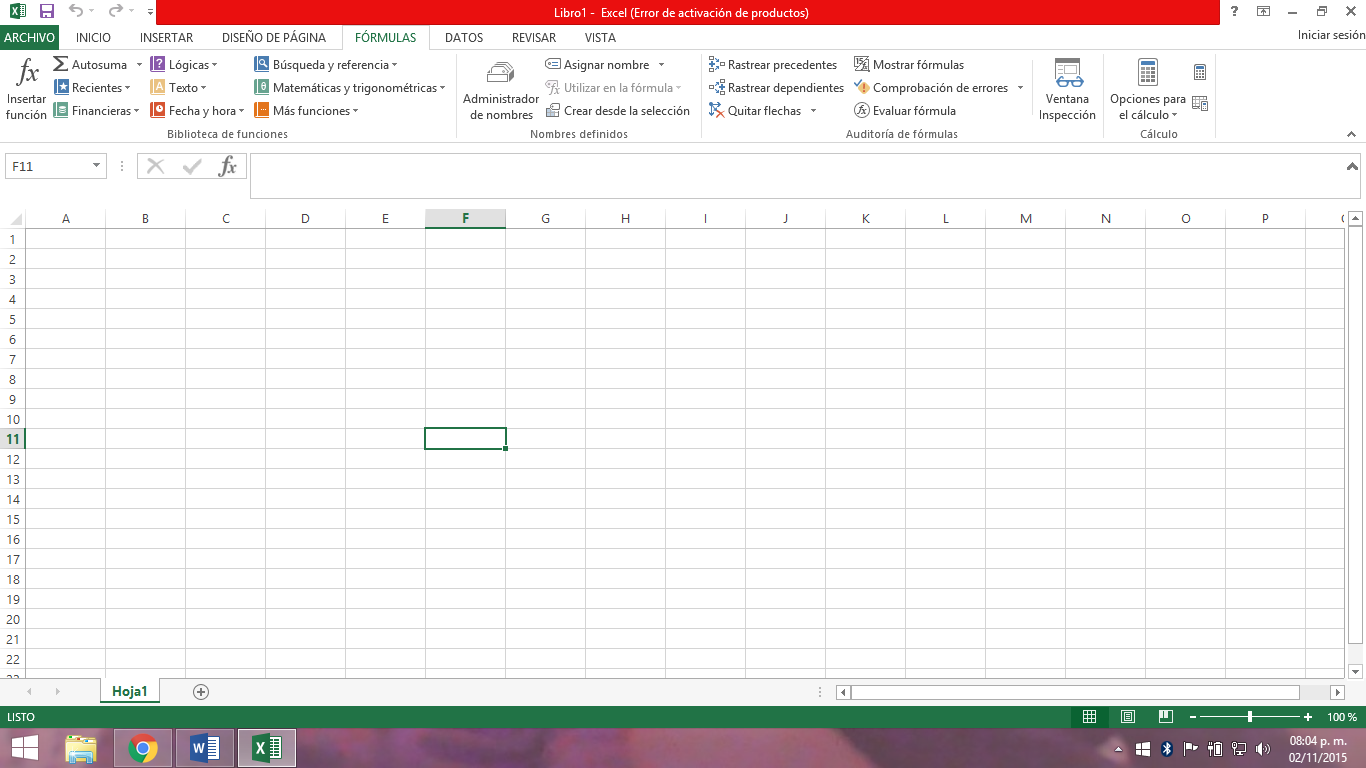1366x768 pixels.
Task: Click Iniciar sesión link
Action: 1330,35
